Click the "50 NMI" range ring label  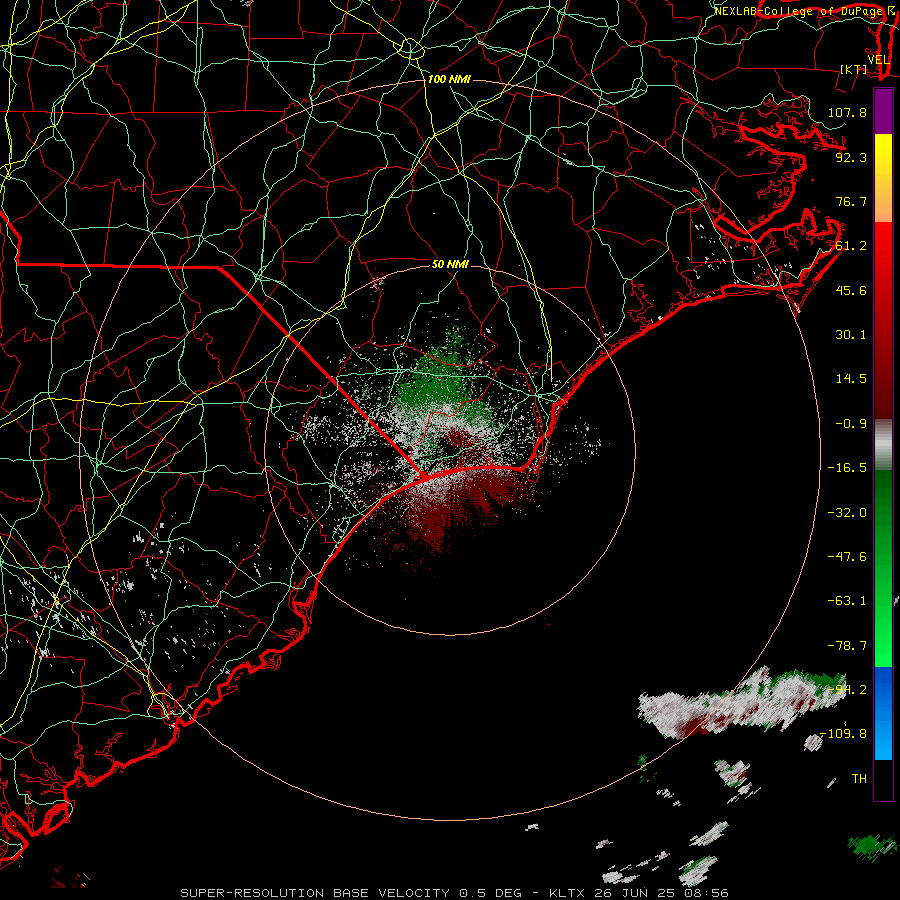[x=450, y=264]
